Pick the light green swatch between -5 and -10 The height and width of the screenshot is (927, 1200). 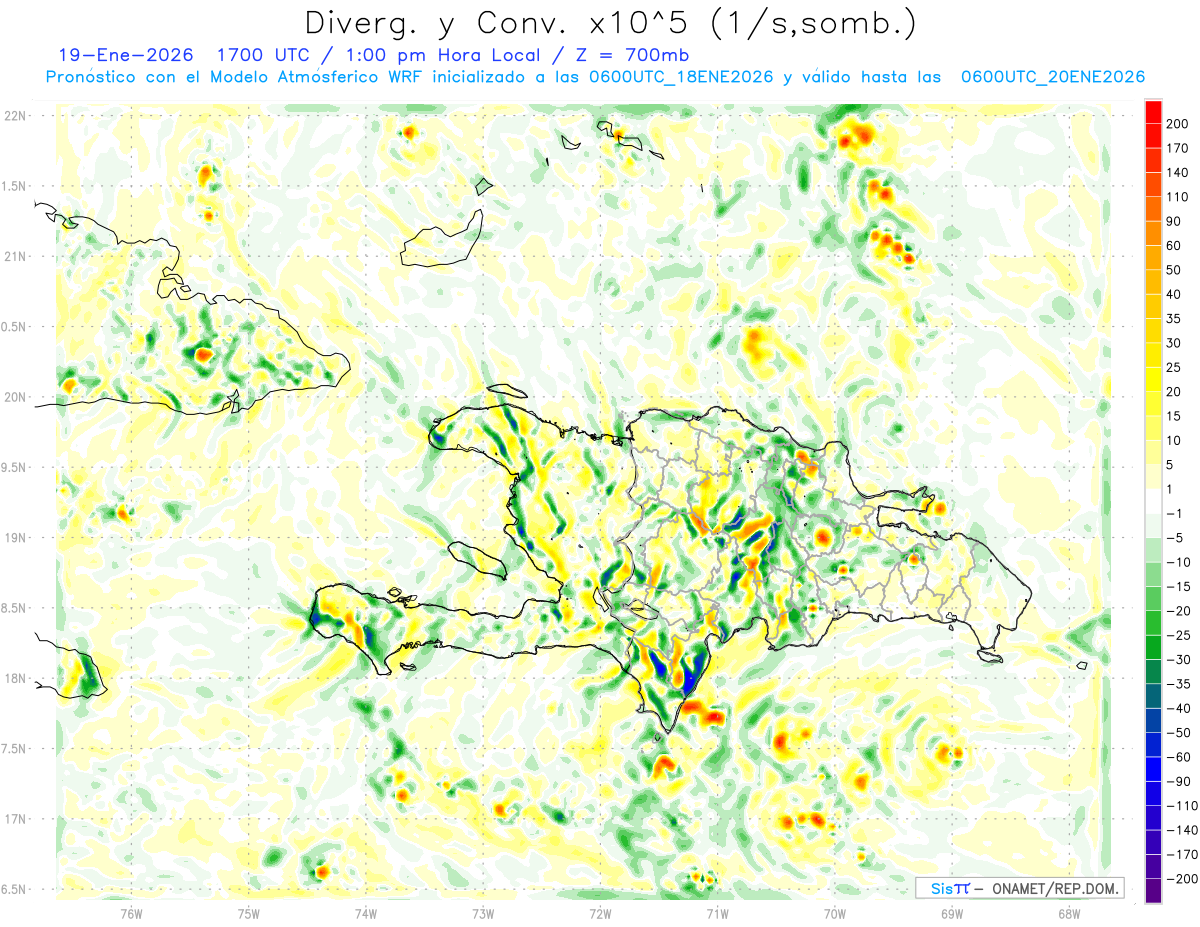pos(1153,550)
